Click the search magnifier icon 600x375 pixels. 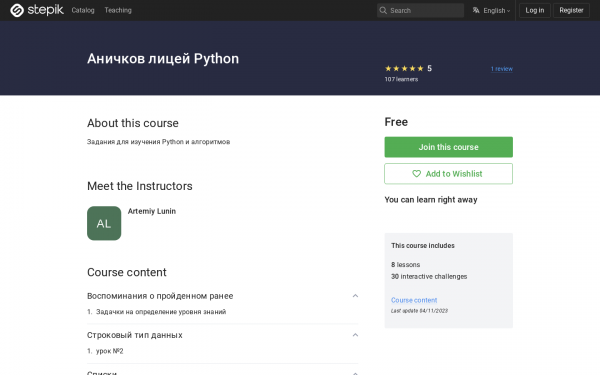(x=383, y=10)
